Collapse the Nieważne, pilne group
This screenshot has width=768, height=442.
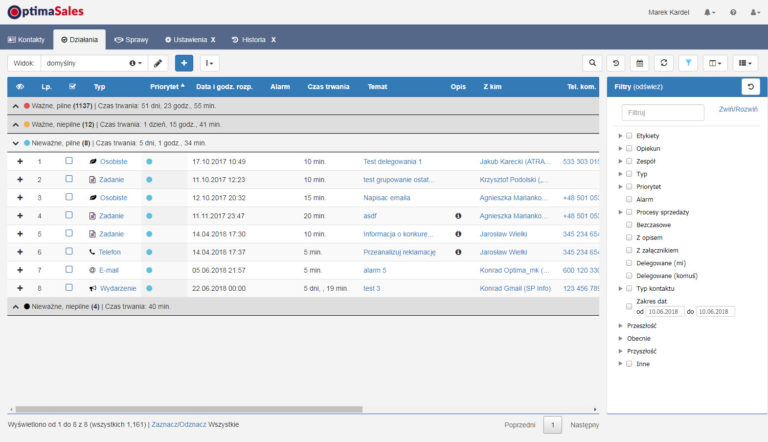coord(16,143)
